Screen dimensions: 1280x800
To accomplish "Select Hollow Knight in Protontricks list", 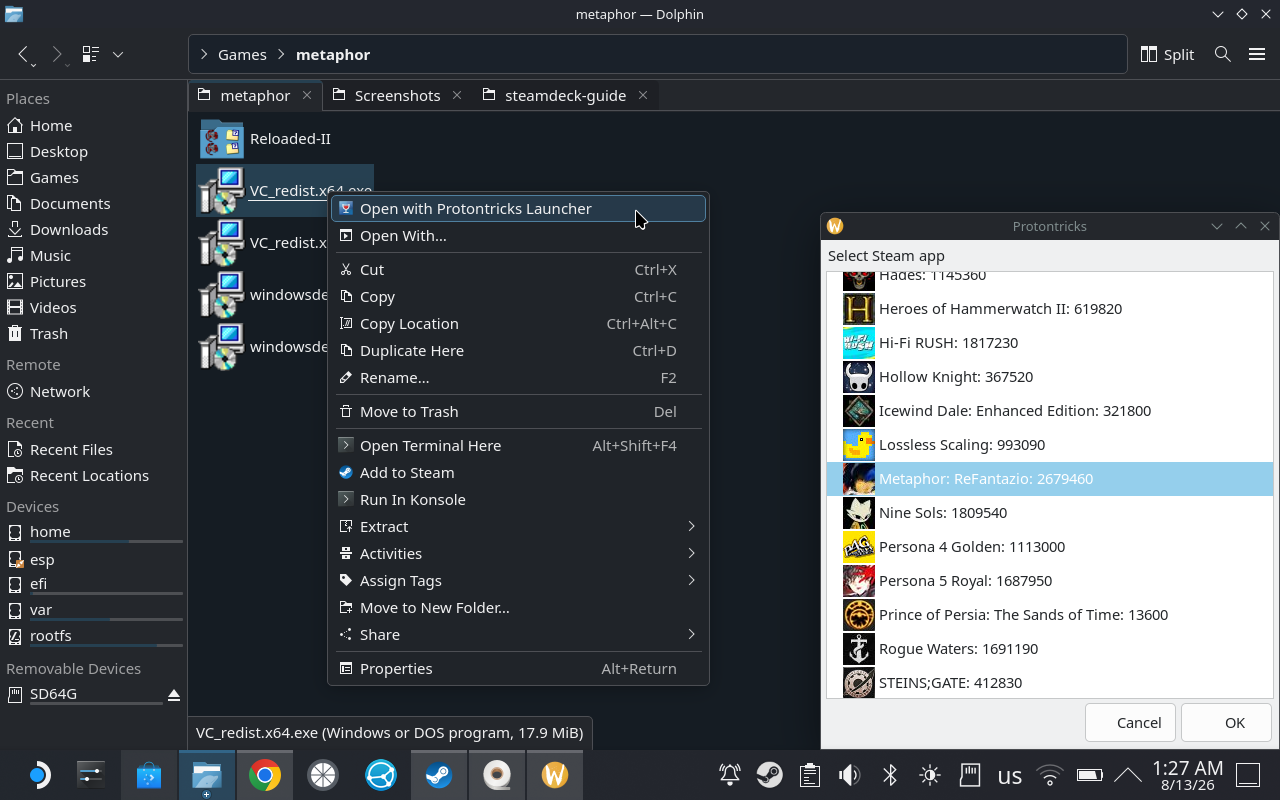I will tap(1050, 377).
